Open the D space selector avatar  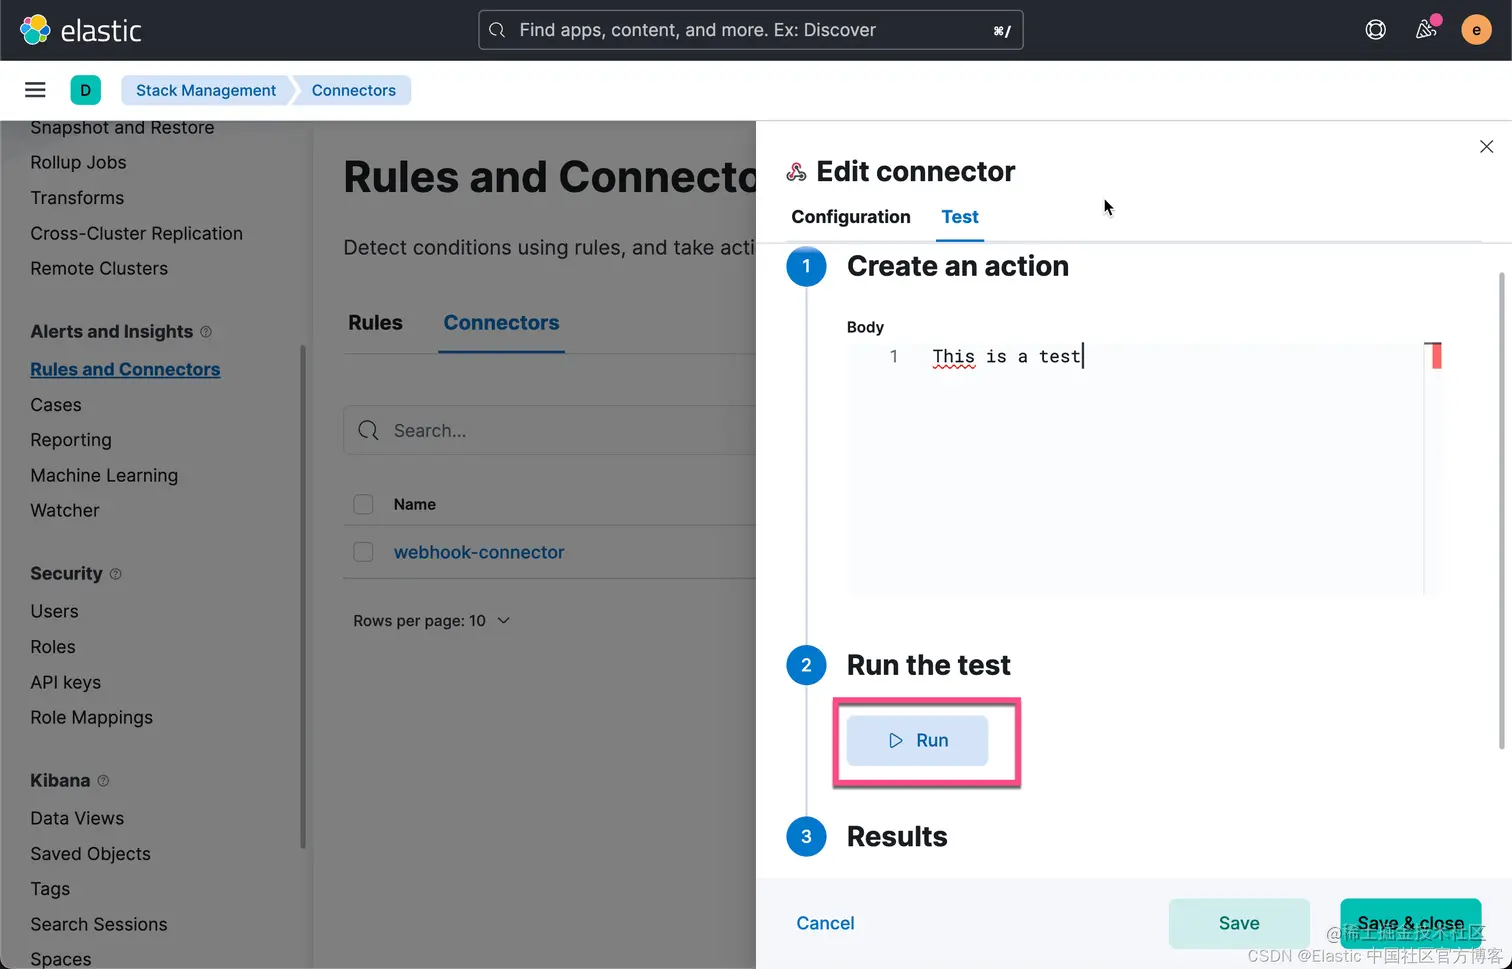click(86, 90)
